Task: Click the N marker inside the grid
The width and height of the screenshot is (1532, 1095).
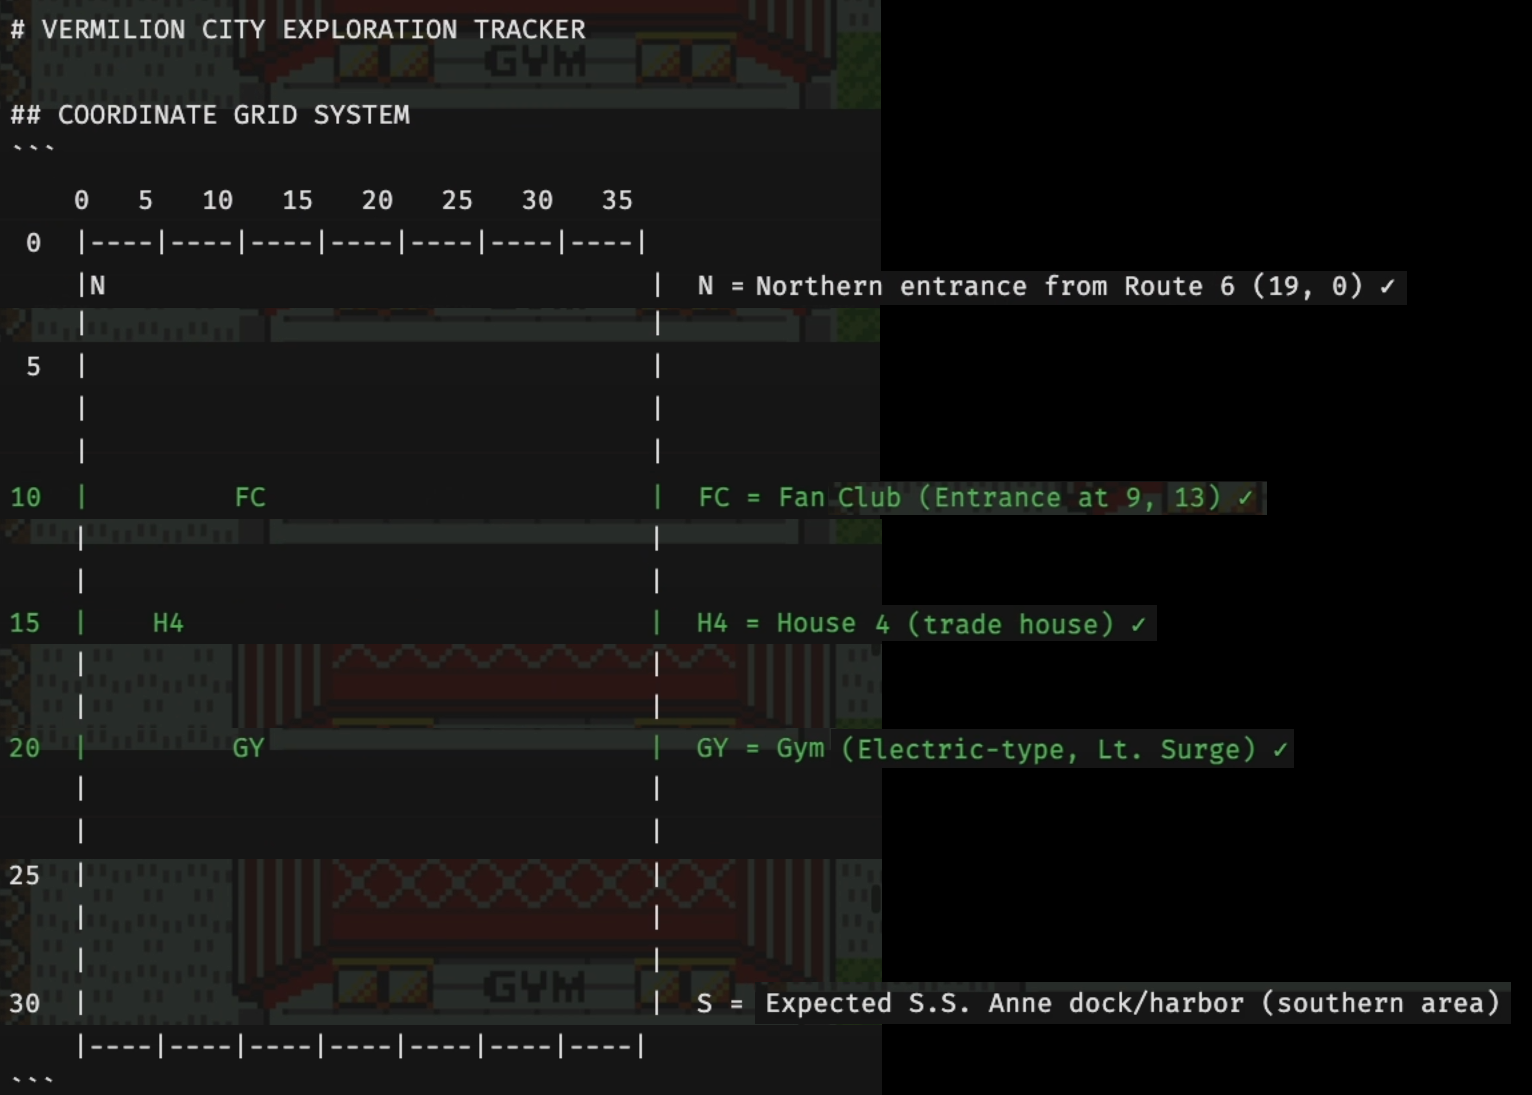Action: [x=98, y=286]
